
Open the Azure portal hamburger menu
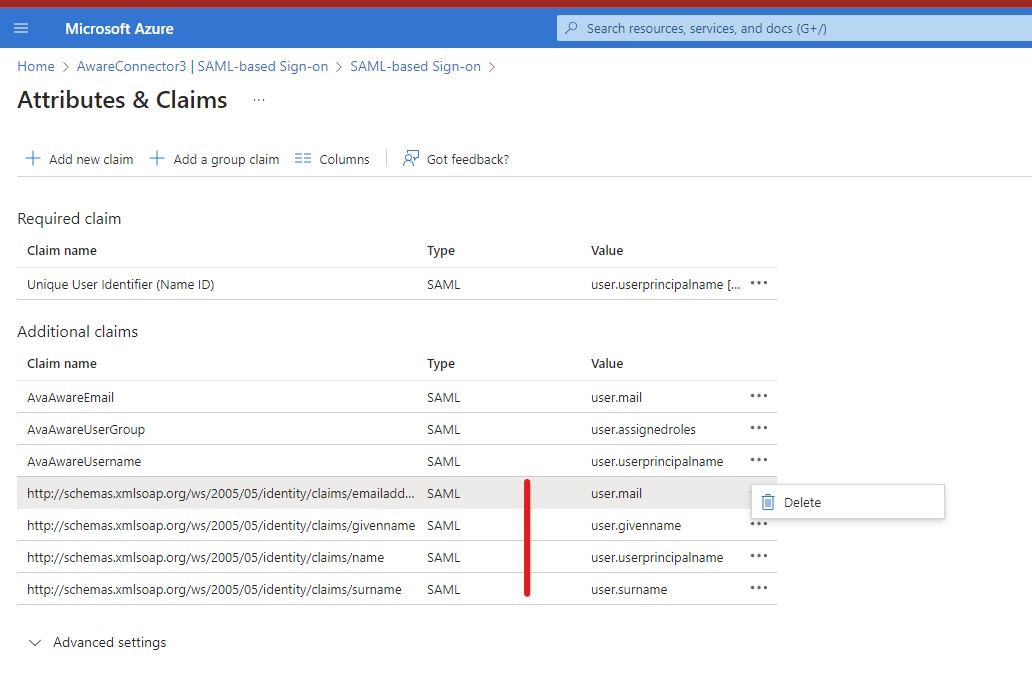(x=21, y=28)
